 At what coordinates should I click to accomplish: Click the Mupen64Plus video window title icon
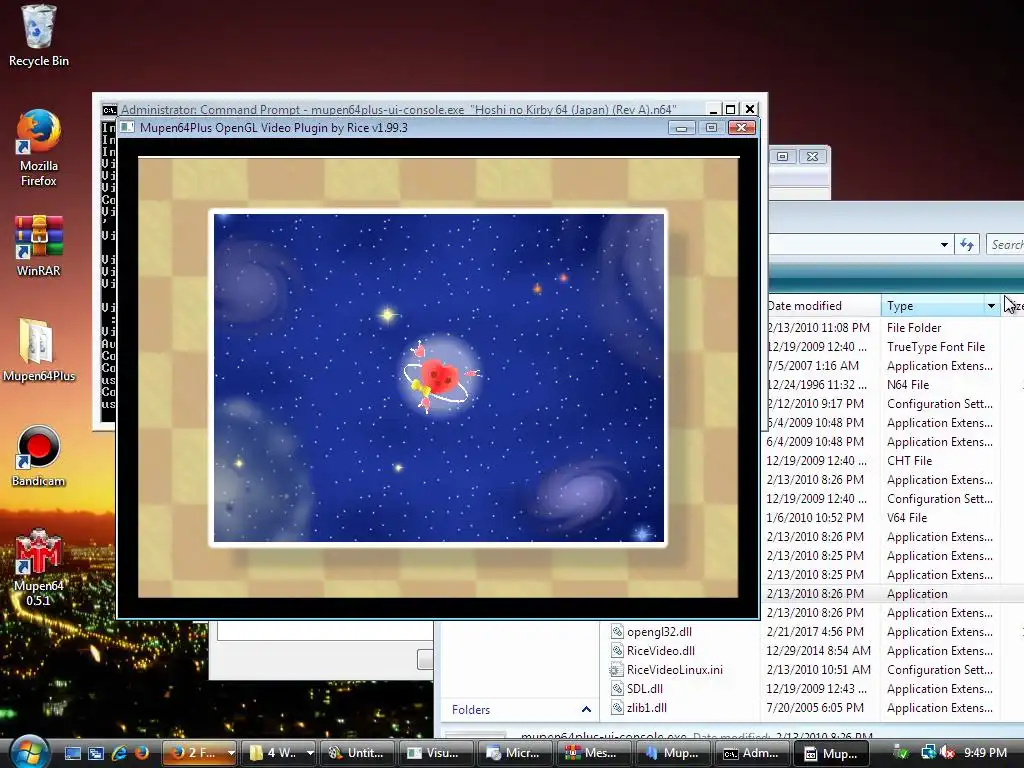pos(127,127)
